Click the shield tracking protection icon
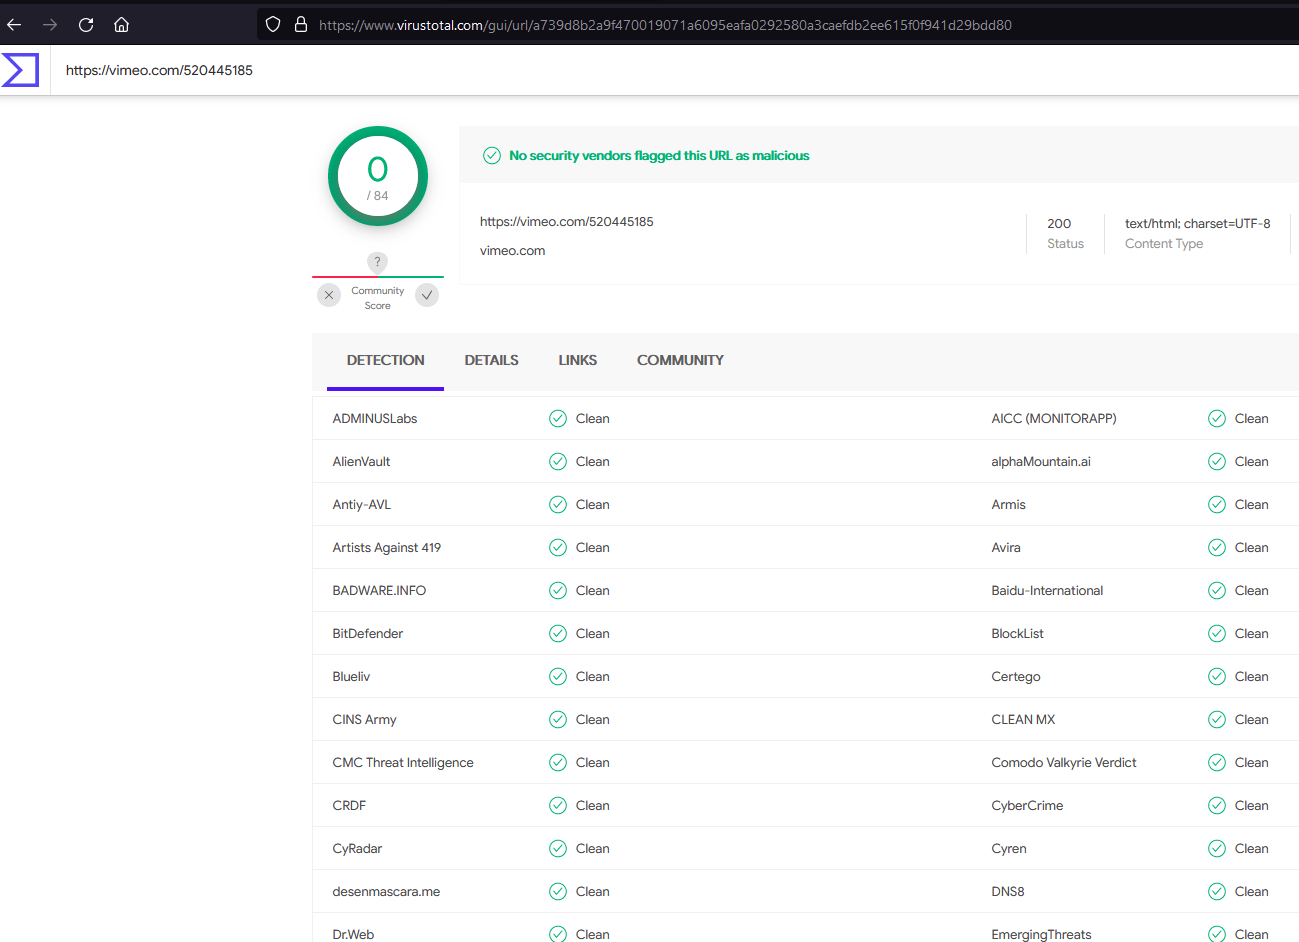 (273, 25)
